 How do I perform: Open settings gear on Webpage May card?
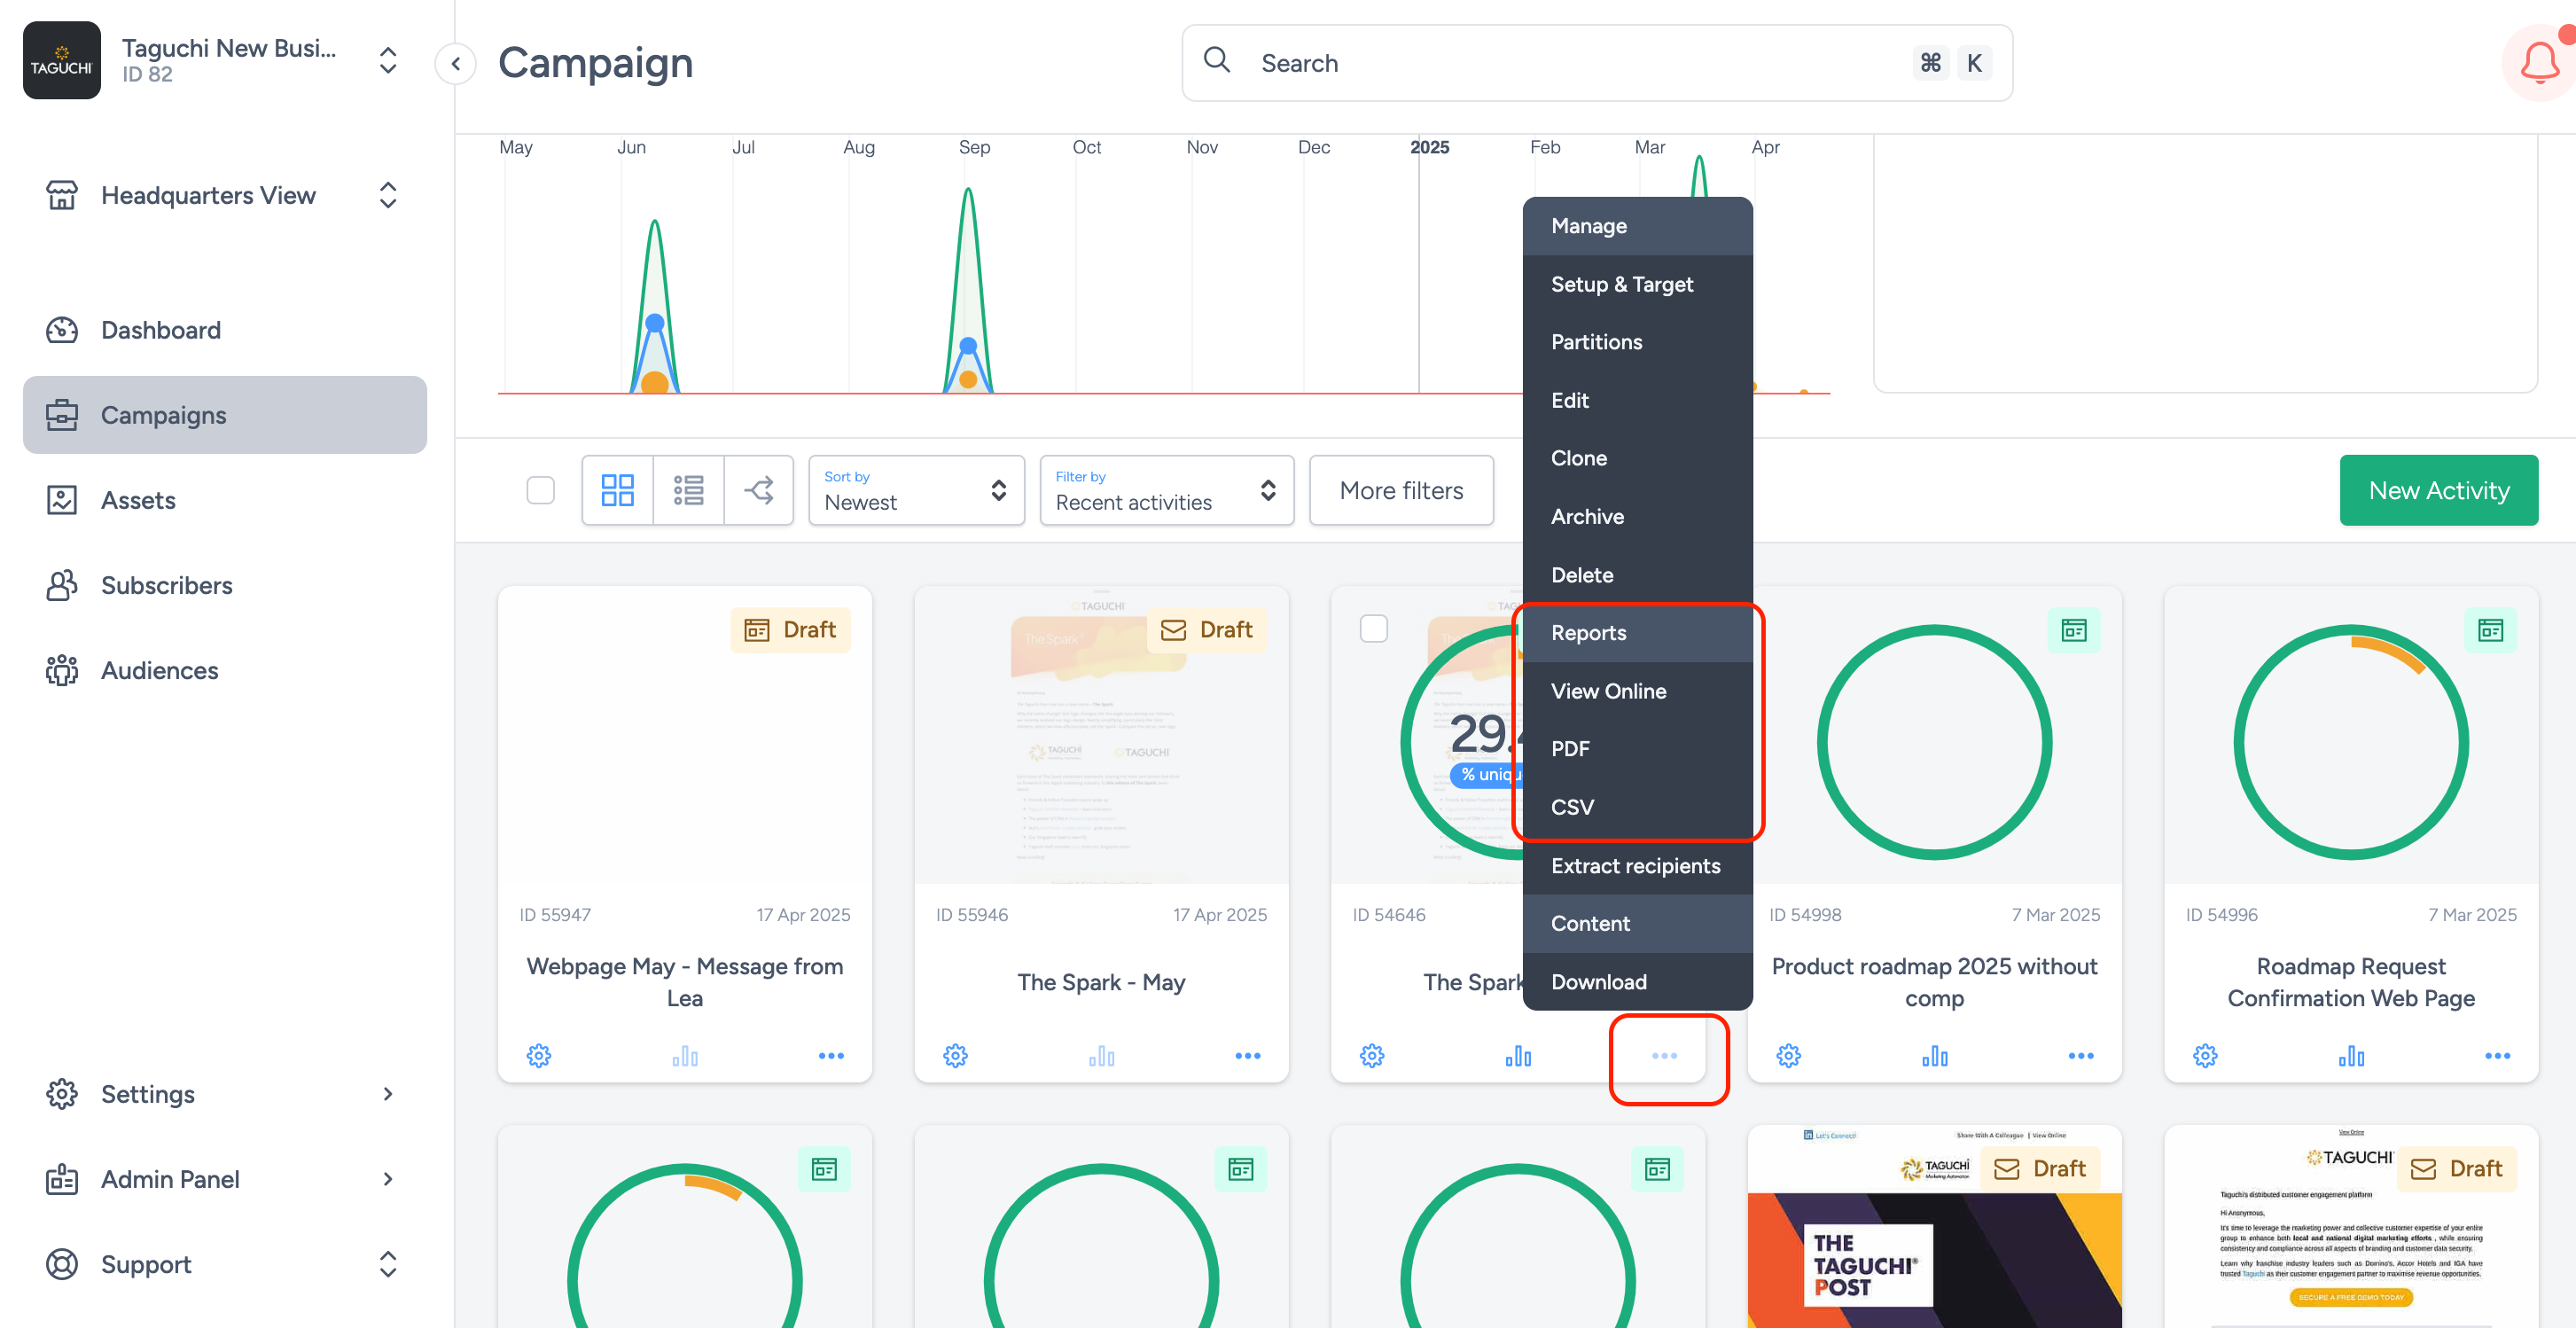tap(539, 1055)
